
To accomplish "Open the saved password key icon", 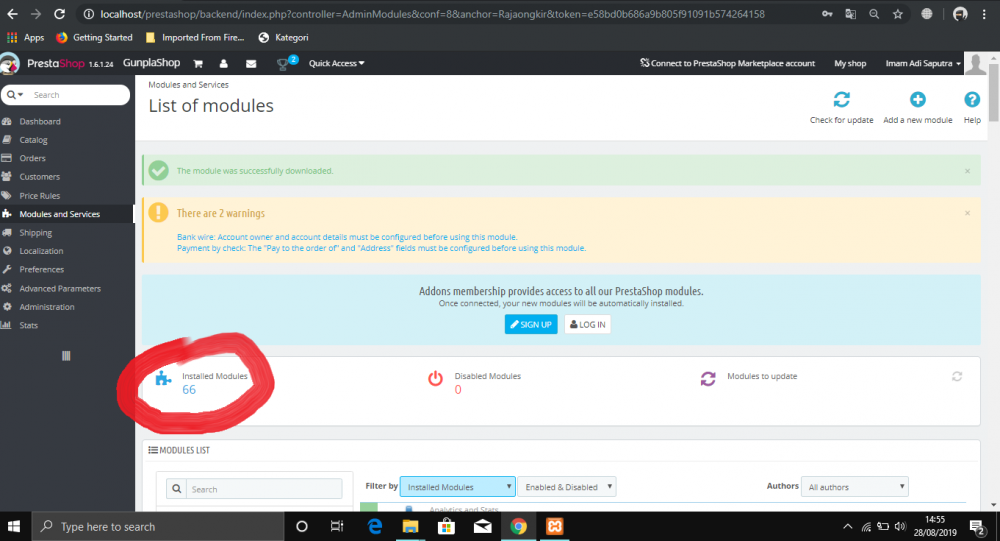I will [x=827, y=14].
